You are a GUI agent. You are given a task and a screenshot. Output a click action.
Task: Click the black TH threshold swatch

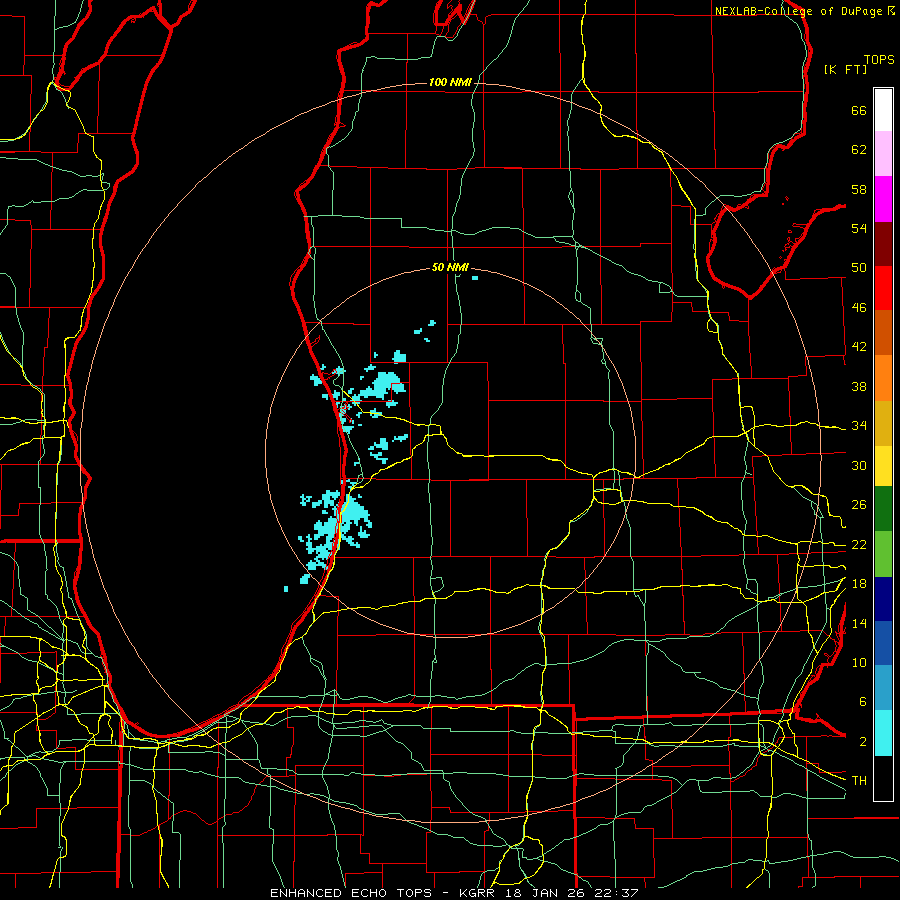tap(883, 778)
